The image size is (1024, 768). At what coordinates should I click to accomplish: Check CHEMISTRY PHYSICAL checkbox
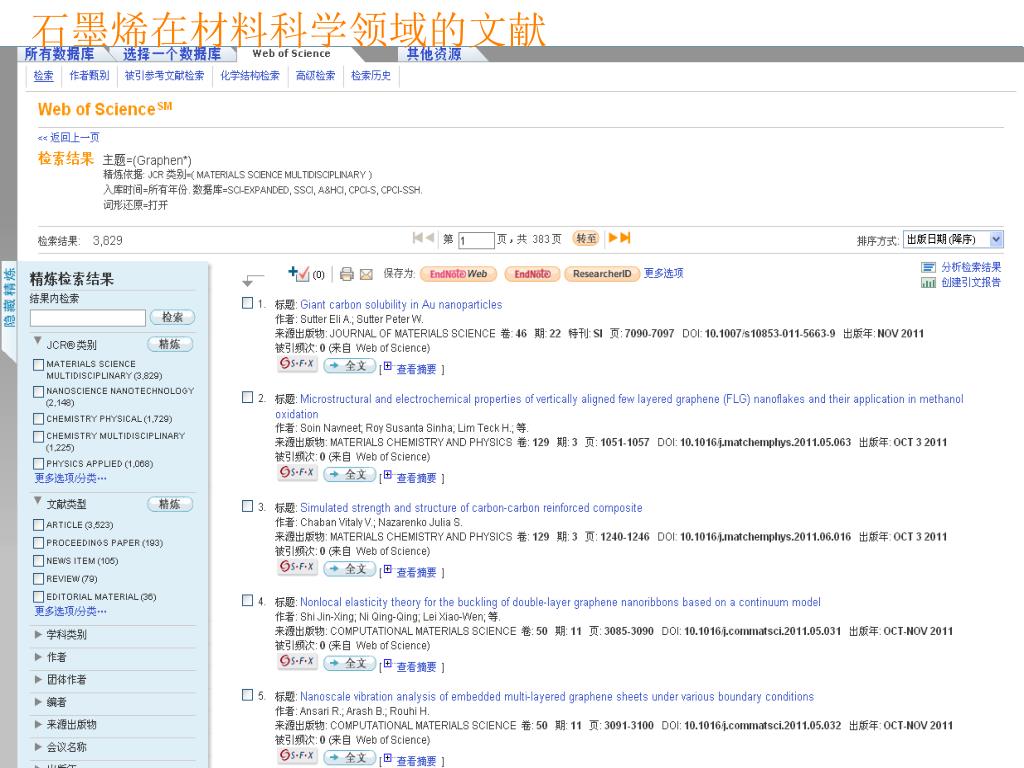pyautogui.click(x=39, y=419)
